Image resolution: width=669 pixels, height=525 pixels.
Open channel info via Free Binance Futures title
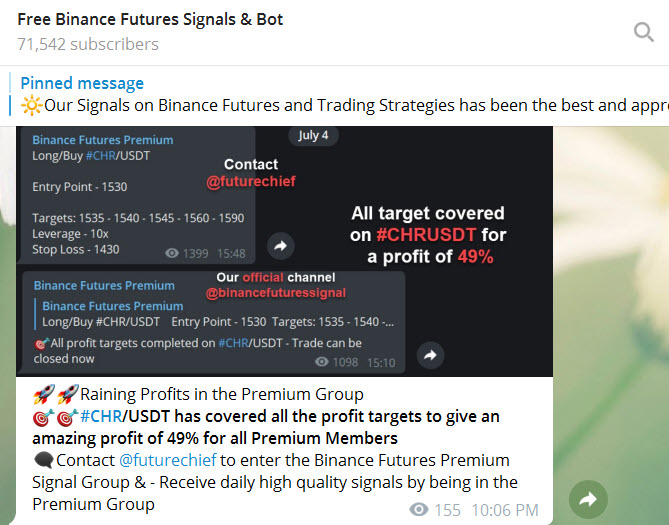[x=150, y=20]
